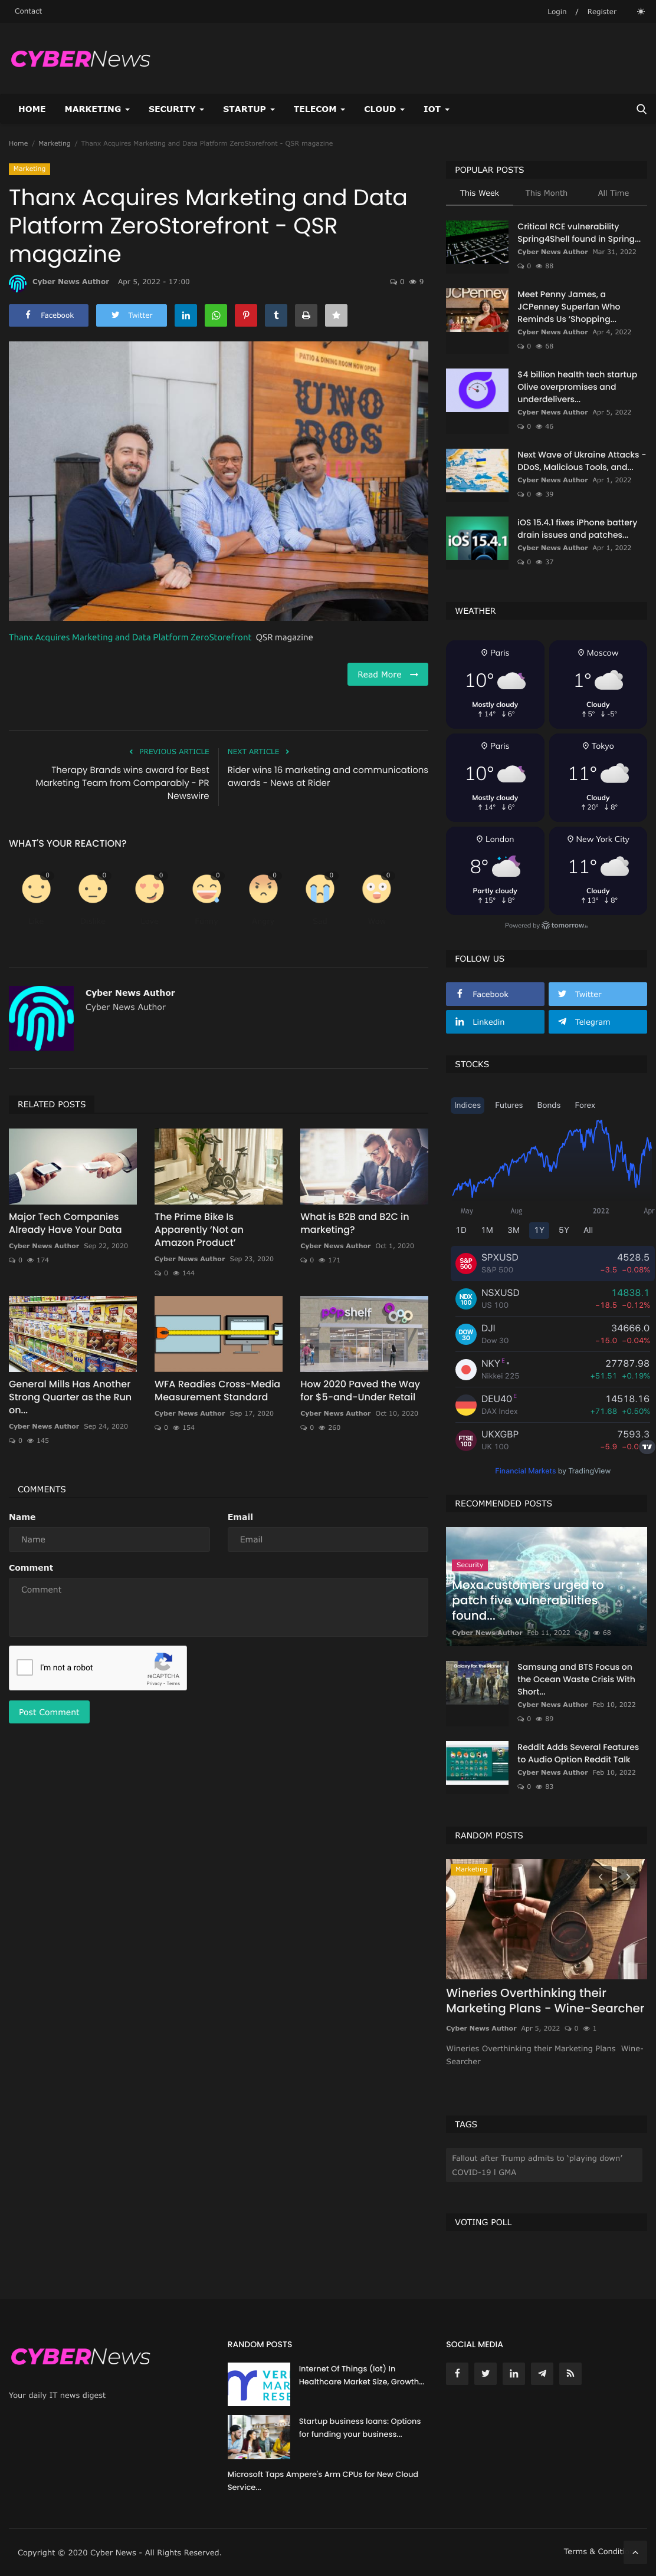Click the print article icon
The width and height of the screenshot is (656, 2576).
point(306,315)
